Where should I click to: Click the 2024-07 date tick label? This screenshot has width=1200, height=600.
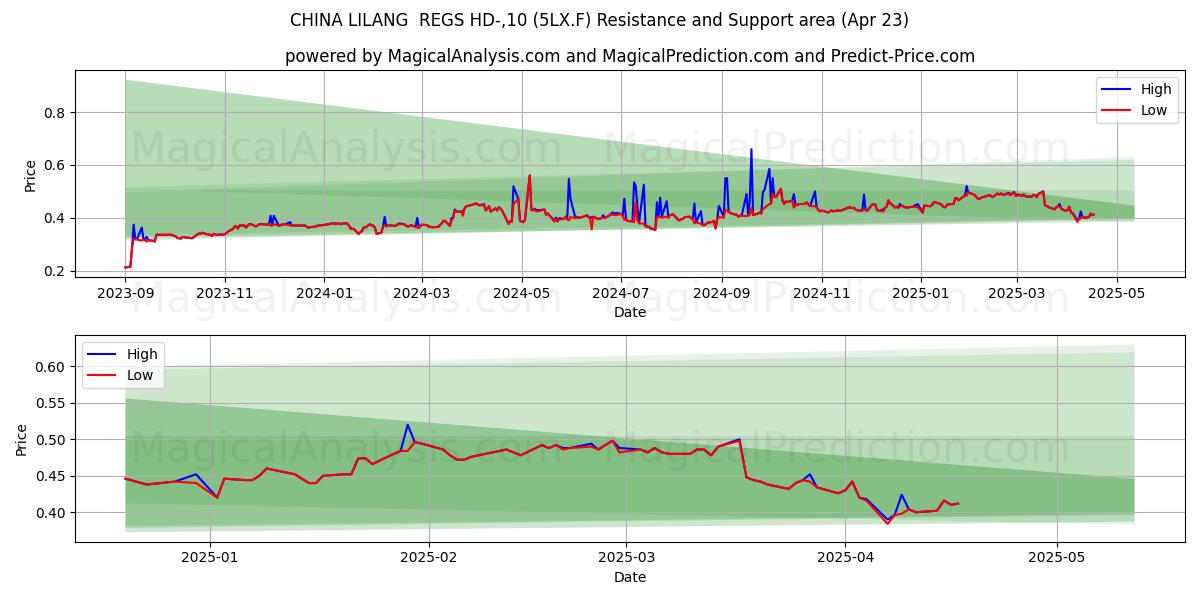[x=621, y=294]
